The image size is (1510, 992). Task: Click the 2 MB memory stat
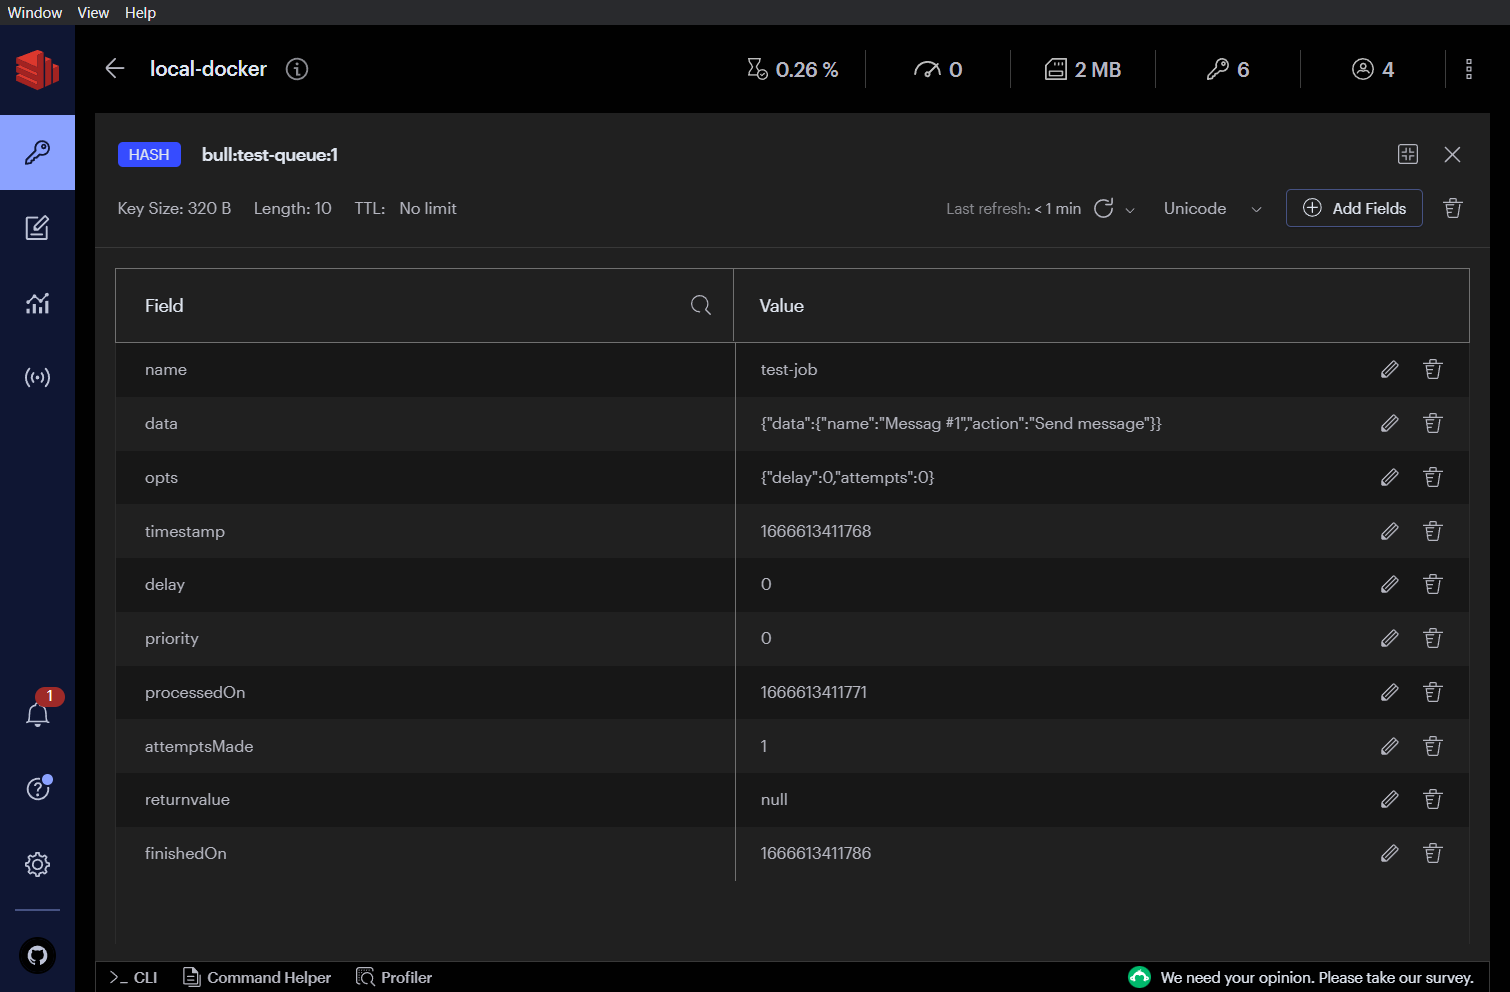(1083, 69)
